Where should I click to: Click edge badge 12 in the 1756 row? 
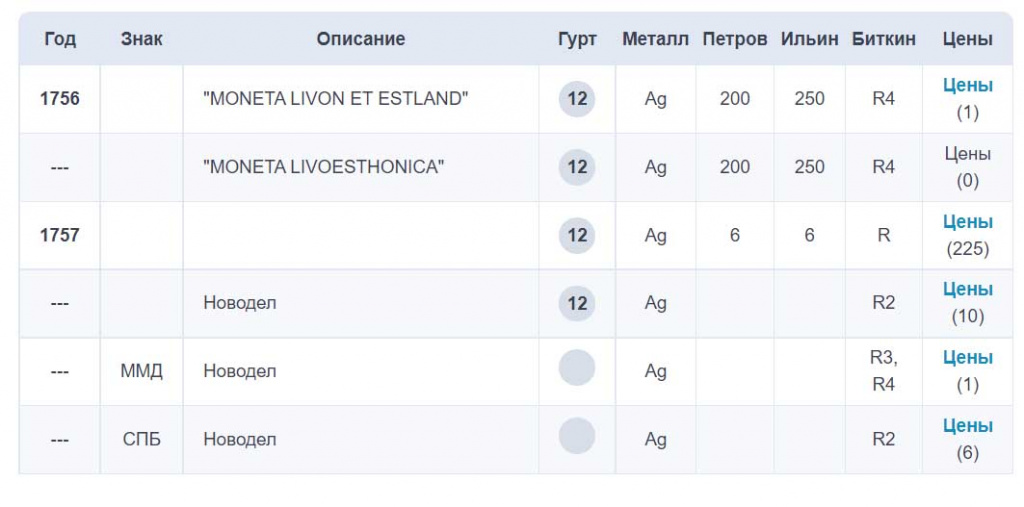[577, 99]
